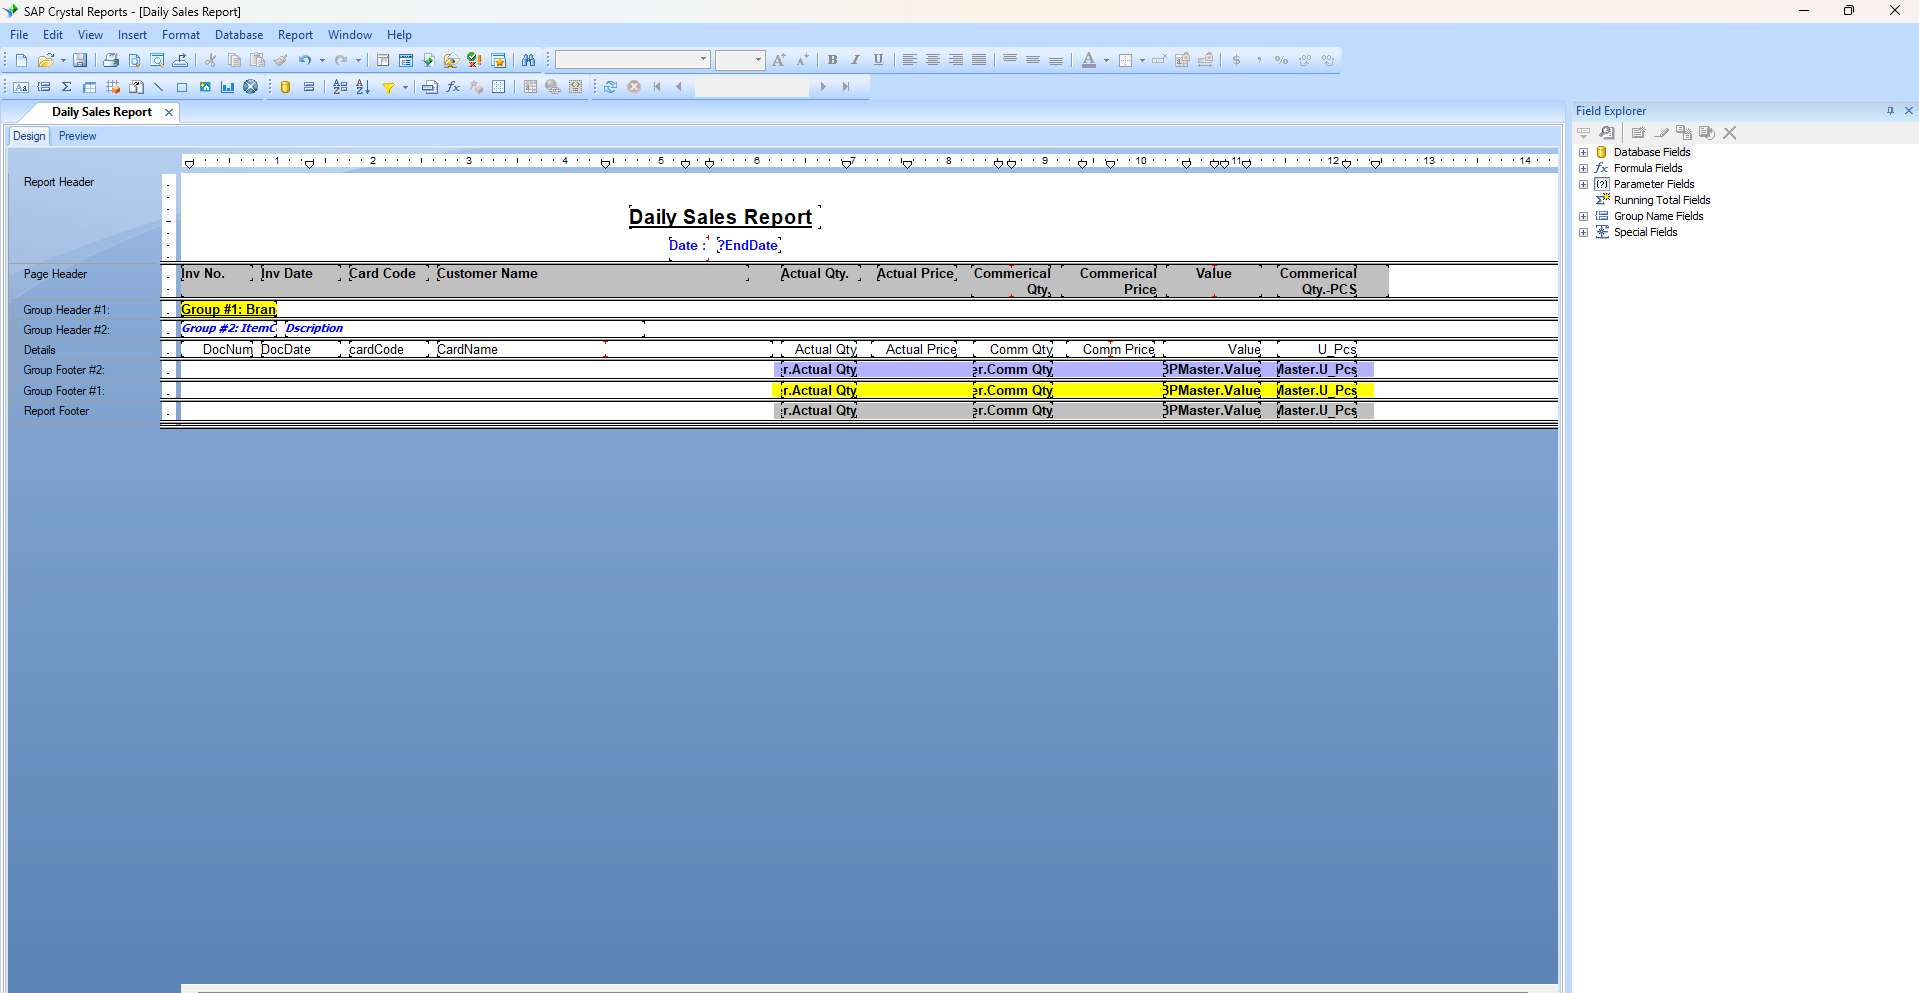Expand the Parameter Fields node
Screen dimensions: 1919x993
(x=1583, y=184)
